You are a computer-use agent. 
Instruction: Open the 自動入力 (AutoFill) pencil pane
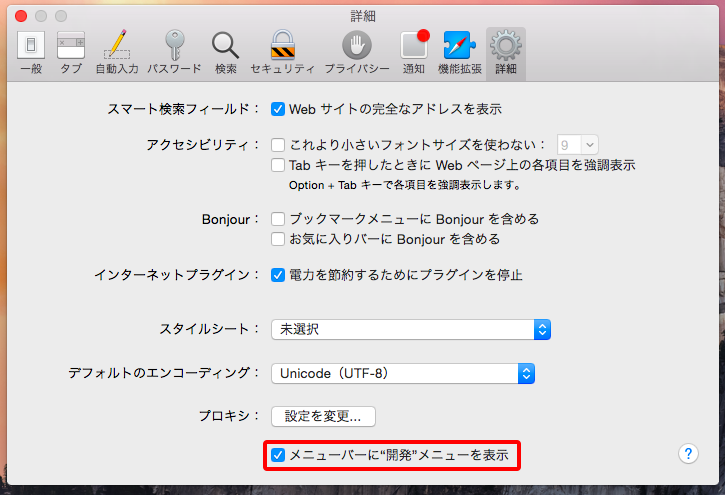pos(117,52)
